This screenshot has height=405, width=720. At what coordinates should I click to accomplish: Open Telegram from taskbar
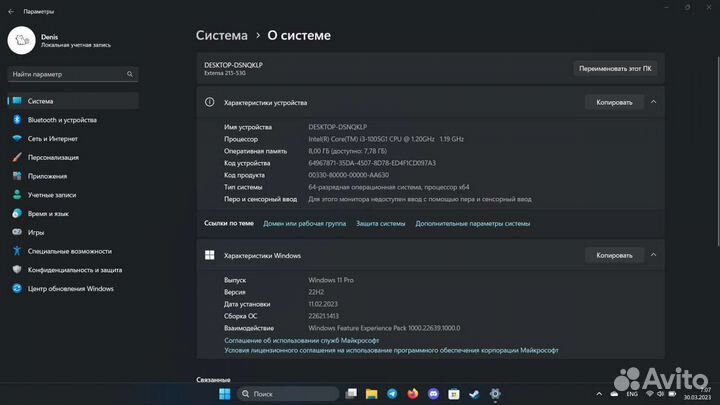pos(392,394)
